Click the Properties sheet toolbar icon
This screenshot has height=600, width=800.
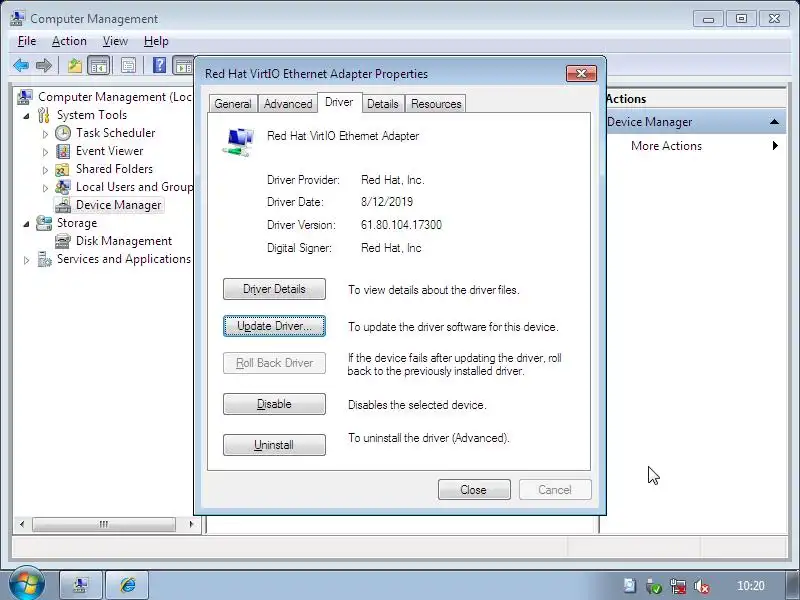pyautogui.click(x=129, y=65)
